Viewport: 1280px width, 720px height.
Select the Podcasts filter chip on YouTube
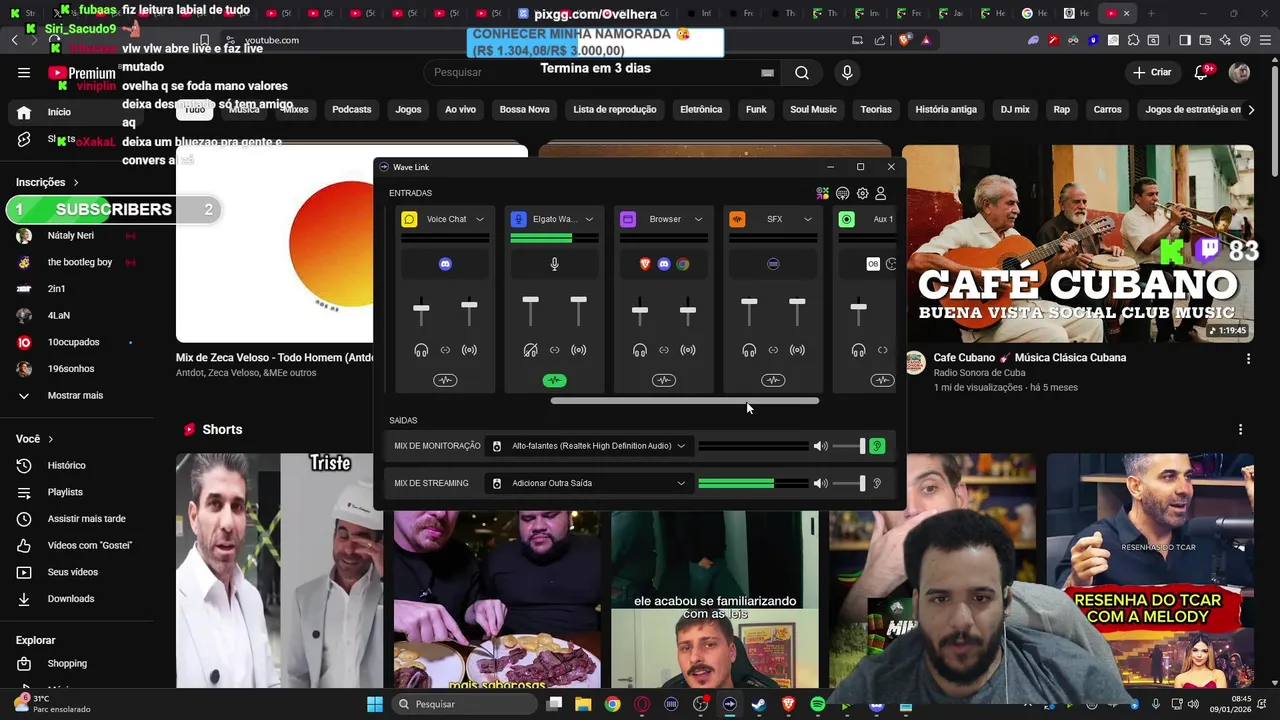click(x=351, y=109)
